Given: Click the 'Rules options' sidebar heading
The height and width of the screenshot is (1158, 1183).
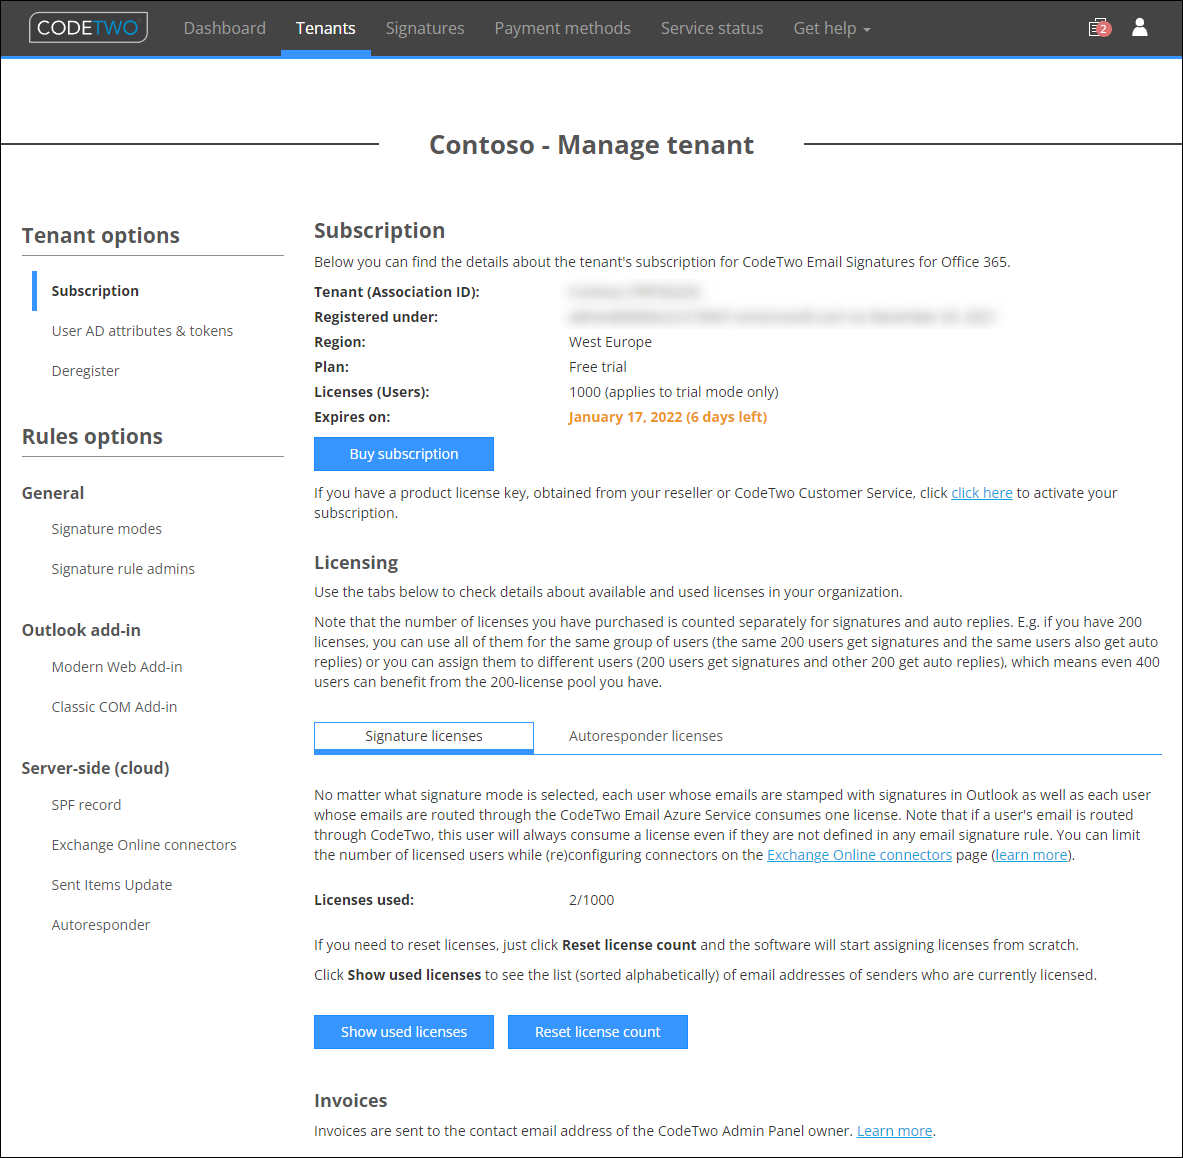Looking at the screenshot, I should (x=92, y=437).
